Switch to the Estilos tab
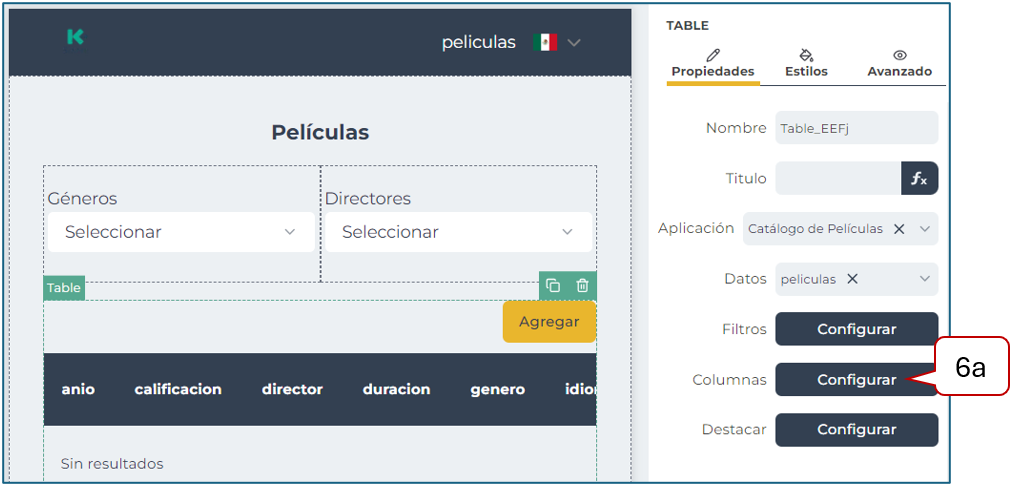1012x488 pixels. [806, 63]
